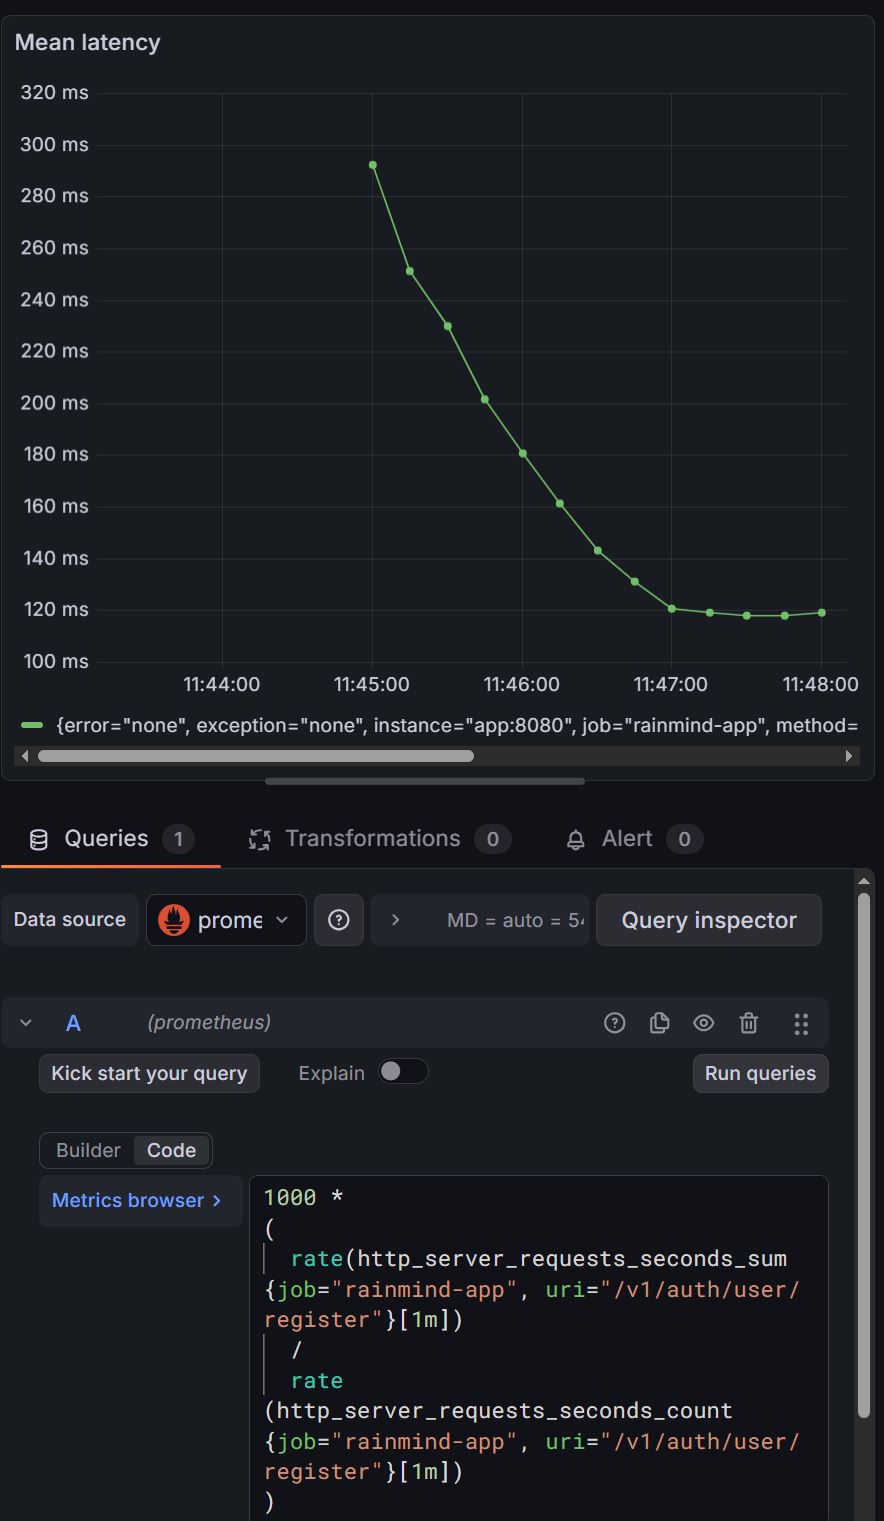Image resolution: width=884 pixels, height=1521 pixels.
Task: Open the Prometheus data source dropdown
Action: [227, 920]
